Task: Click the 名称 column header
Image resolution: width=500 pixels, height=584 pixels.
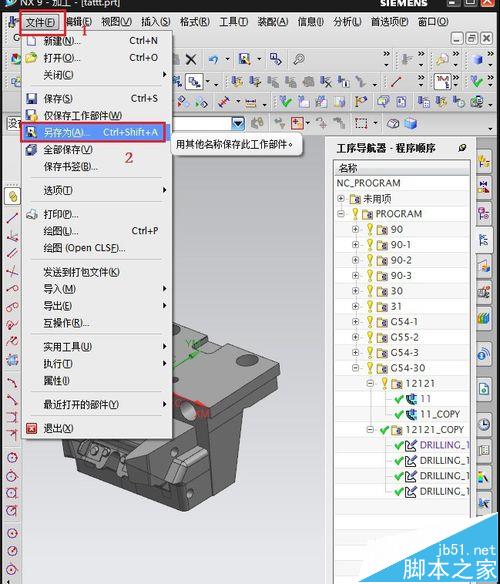Action: click(402, 168)
